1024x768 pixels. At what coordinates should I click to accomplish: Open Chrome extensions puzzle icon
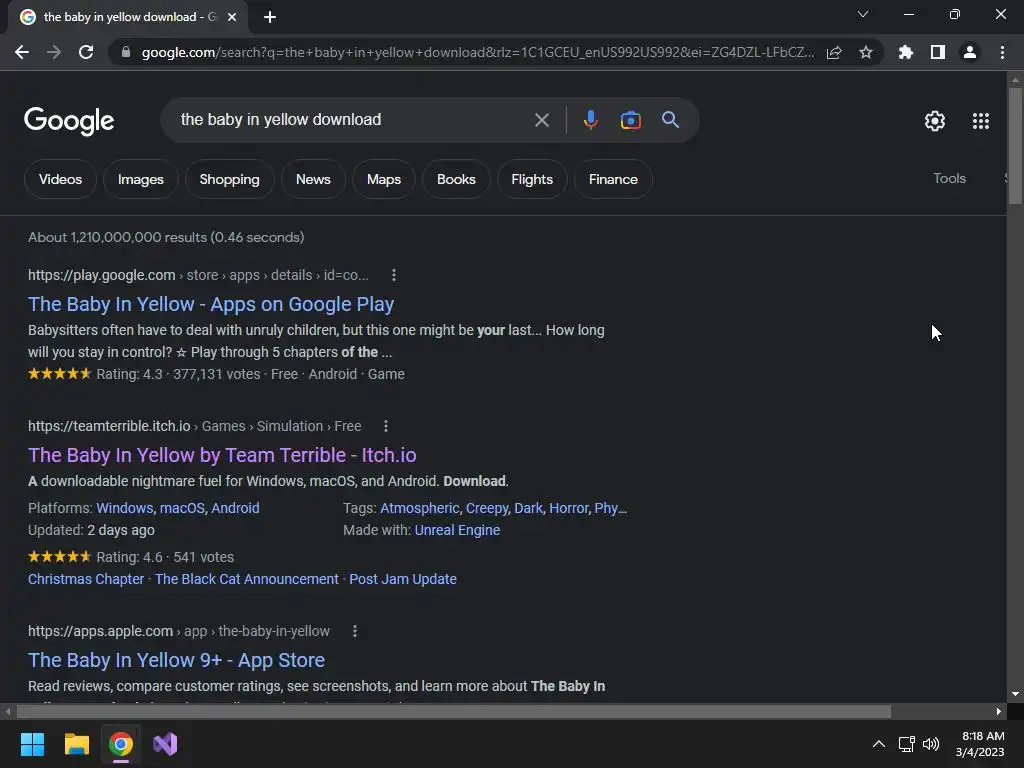pyautogui.click(x=906, y=52)
